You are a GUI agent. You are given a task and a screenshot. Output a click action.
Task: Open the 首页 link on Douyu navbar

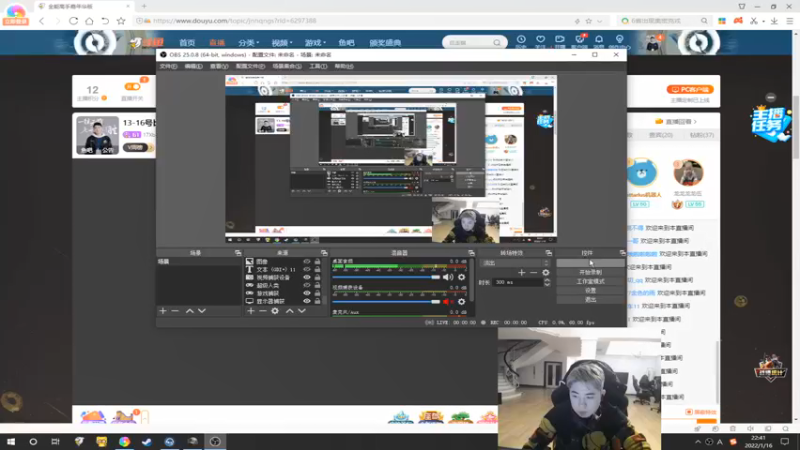(187, 43)
